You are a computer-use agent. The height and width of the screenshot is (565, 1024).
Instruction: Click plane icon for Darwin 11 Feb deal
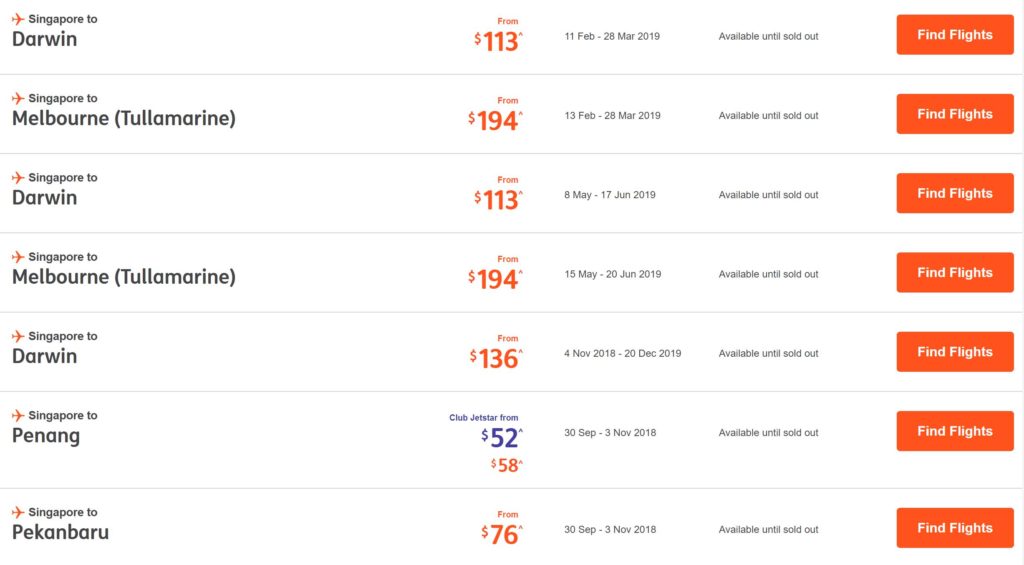point(18,19)
